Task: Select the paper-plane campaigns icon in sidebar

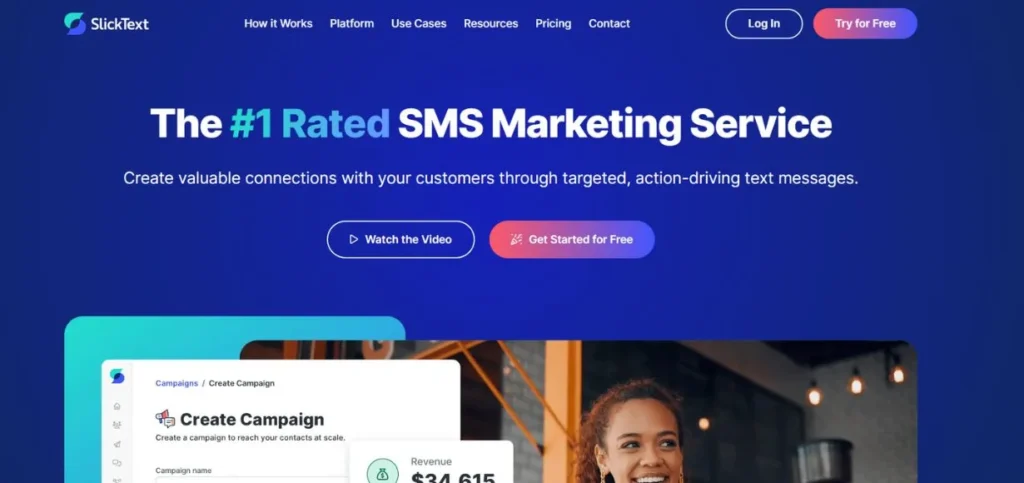Action: 117,444
